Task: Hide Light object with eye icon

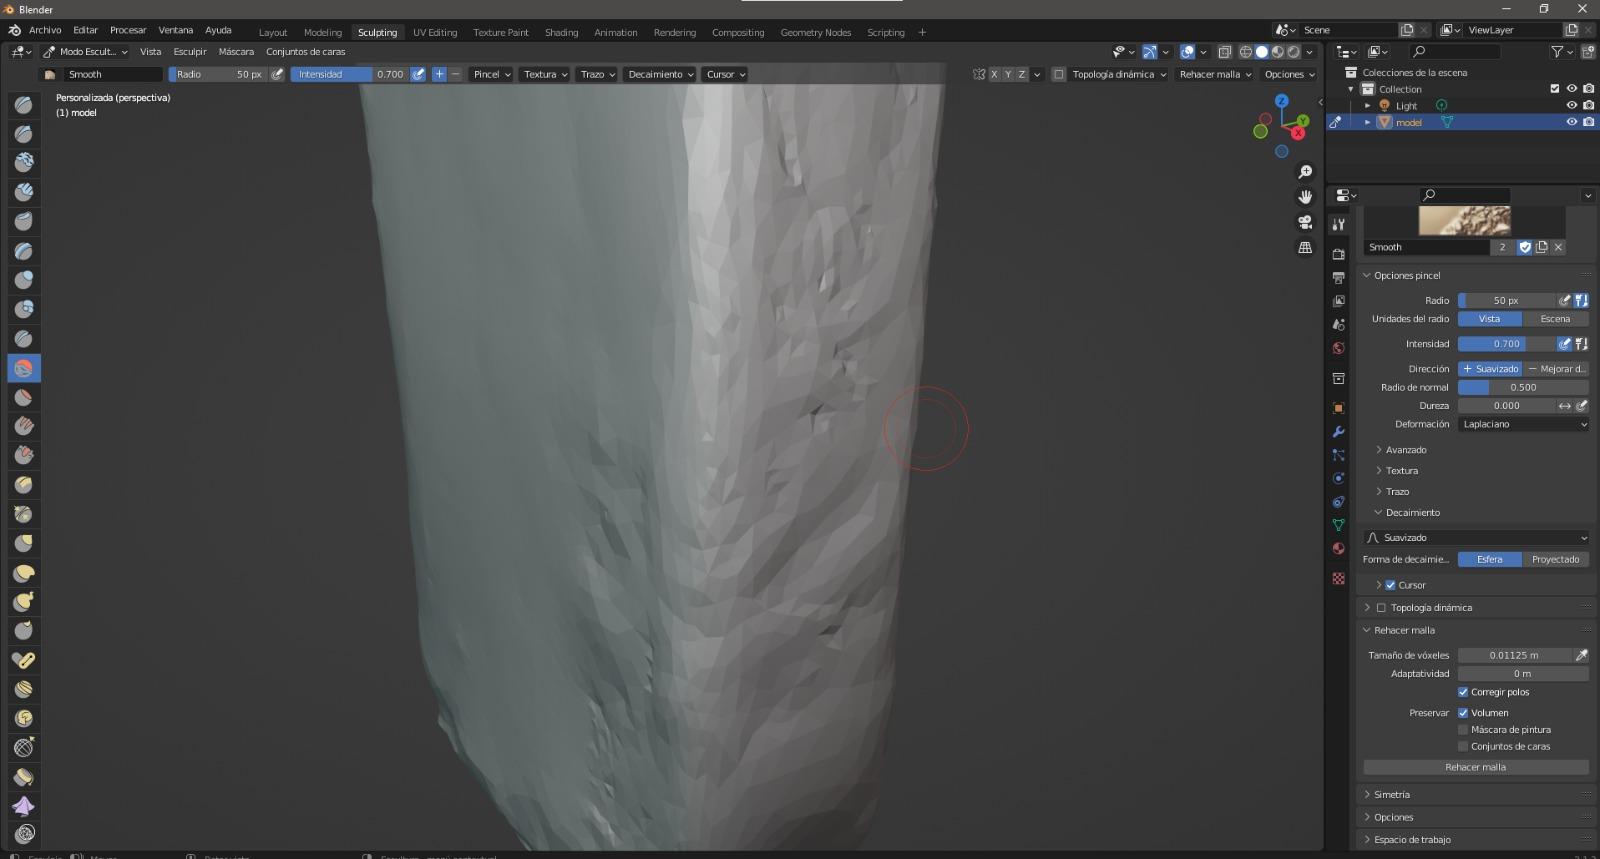Action: (x=1571, y=105)
